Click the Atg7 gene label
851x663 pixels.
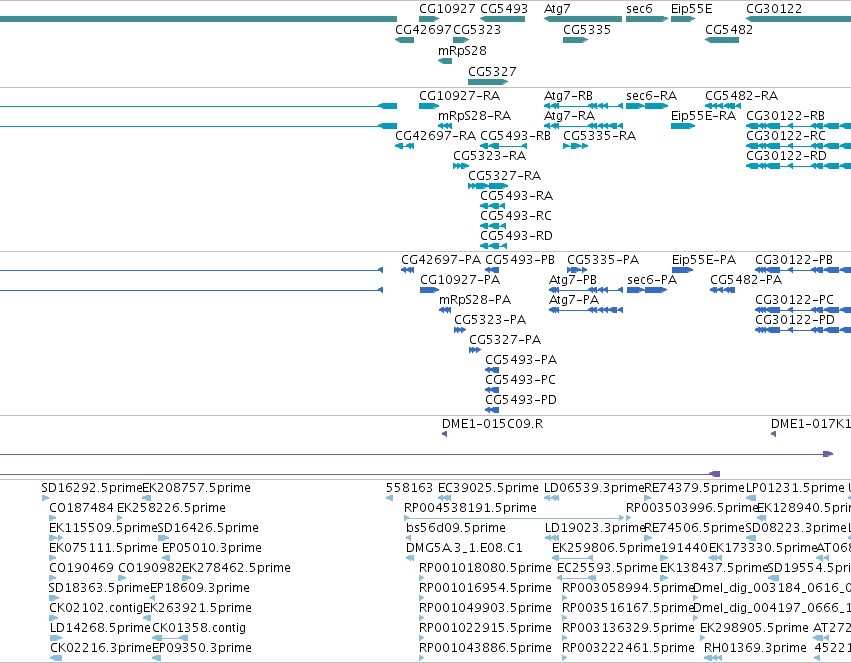(x=557, y=9)
